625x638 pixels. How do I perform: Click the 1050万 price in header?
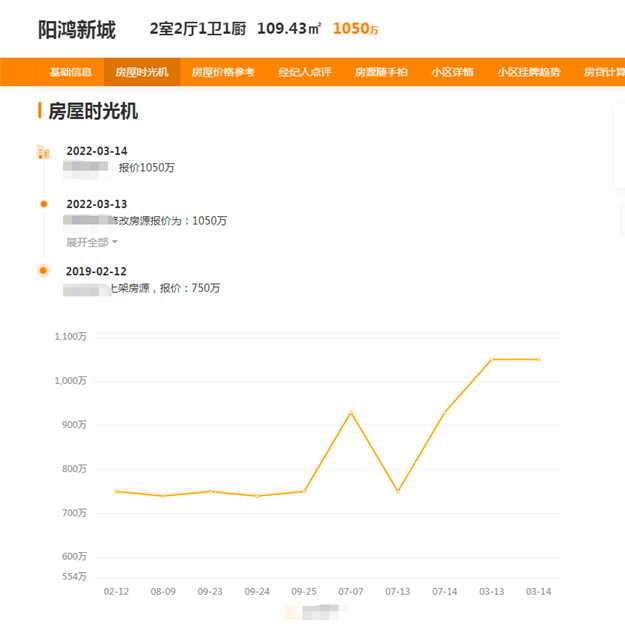tap(356, 29)
